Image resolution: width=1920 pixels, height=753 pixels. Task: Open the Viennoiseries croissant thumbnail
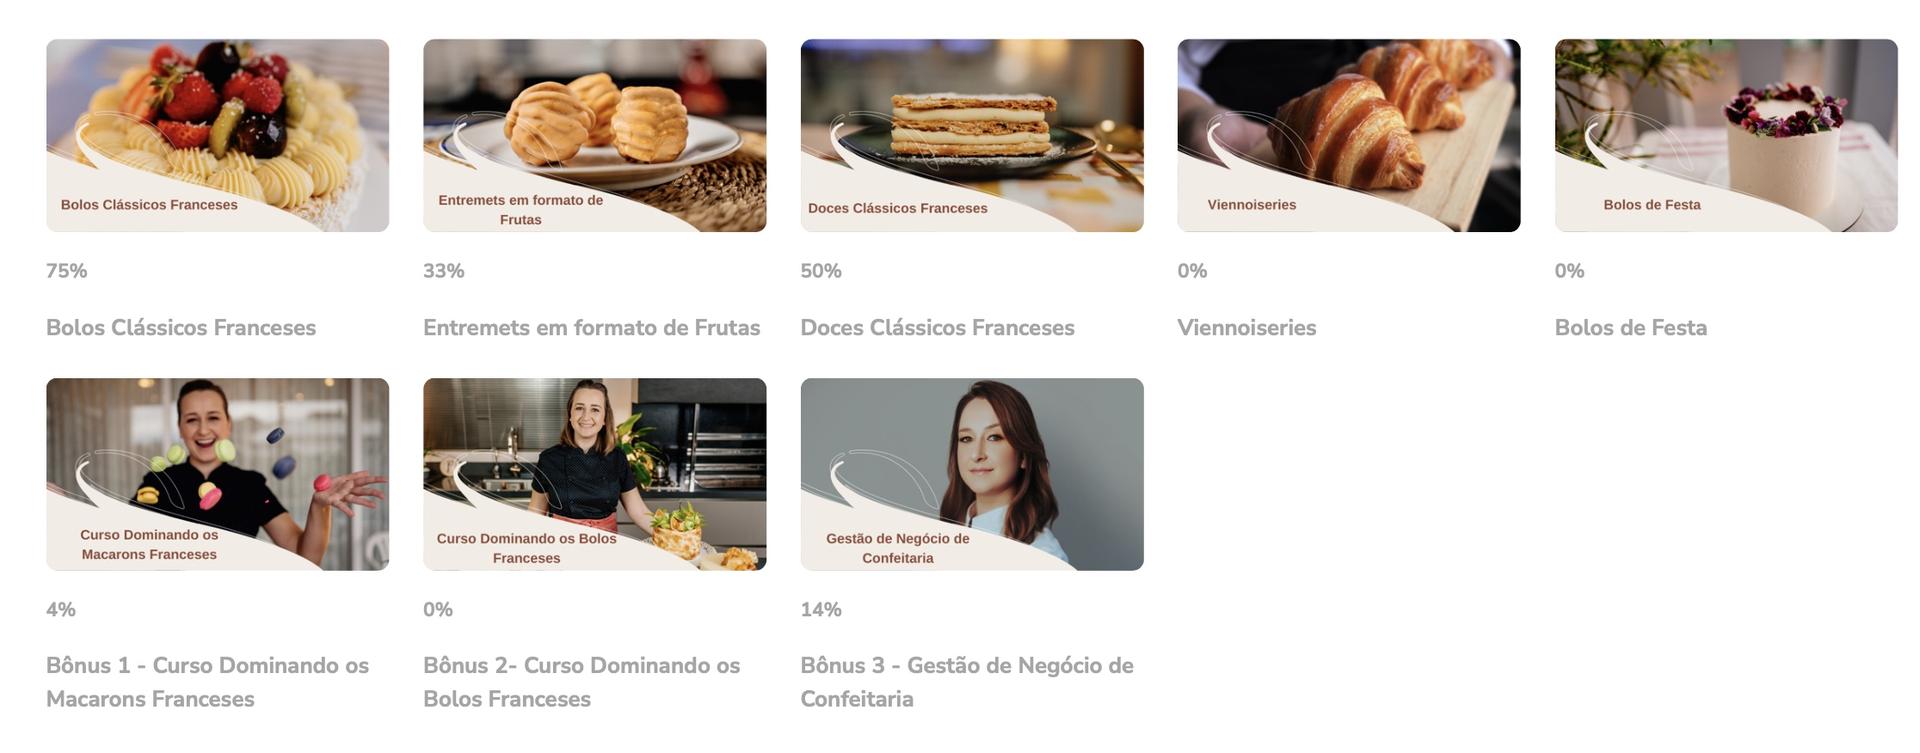tap(1349, 135)
